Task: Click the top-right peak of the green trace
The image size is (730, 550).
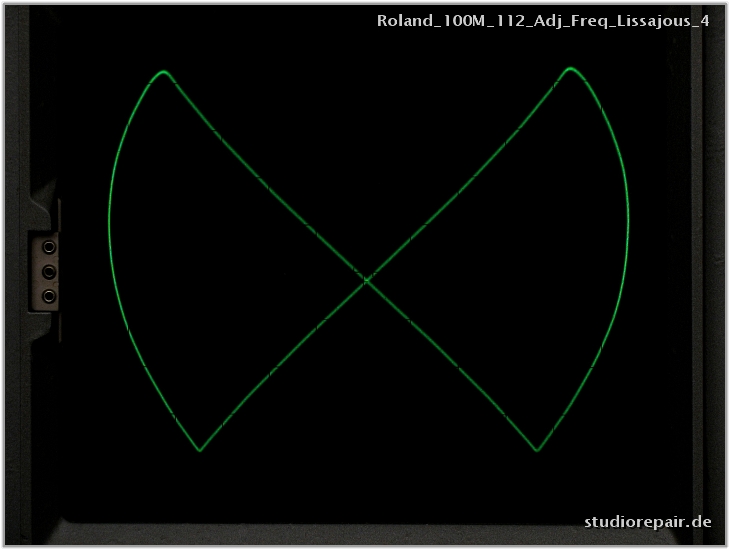Action: (x=570, y=69)
